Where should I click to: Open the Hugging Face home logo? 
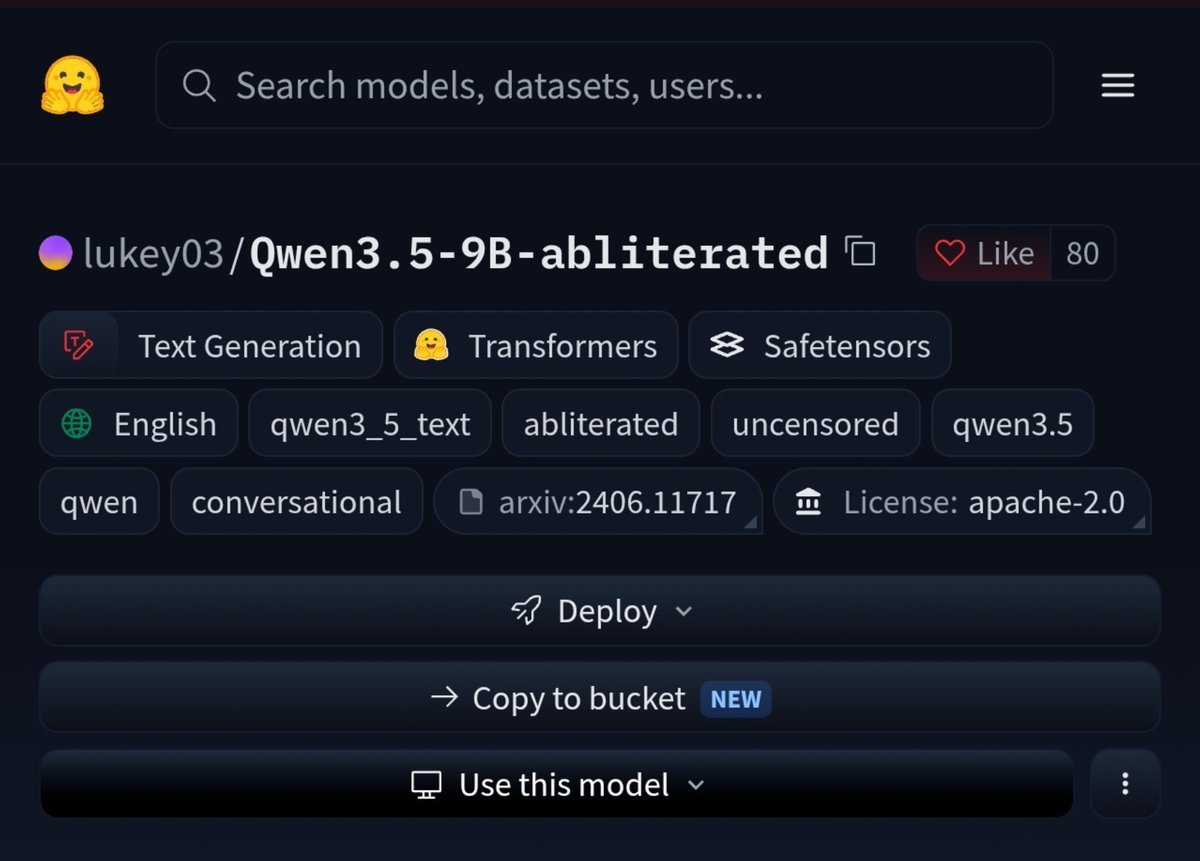tap(73, 85)
